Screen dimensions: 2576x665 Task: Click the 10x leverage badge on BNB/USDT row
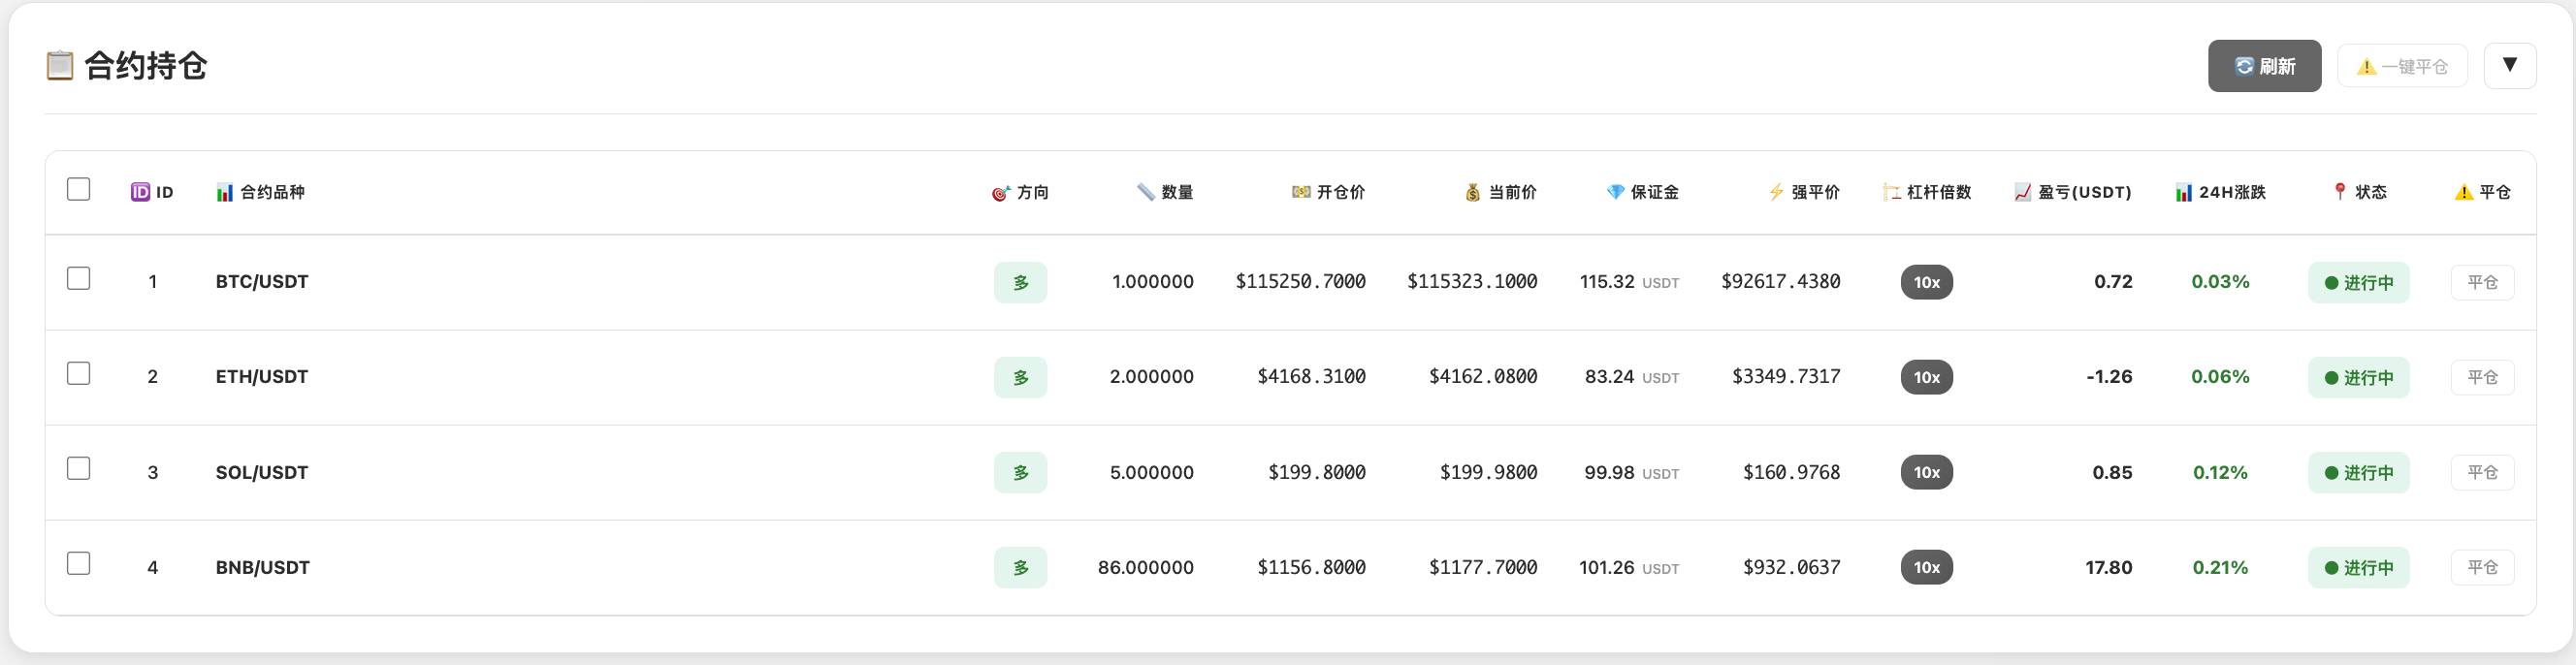[1927, 567]
